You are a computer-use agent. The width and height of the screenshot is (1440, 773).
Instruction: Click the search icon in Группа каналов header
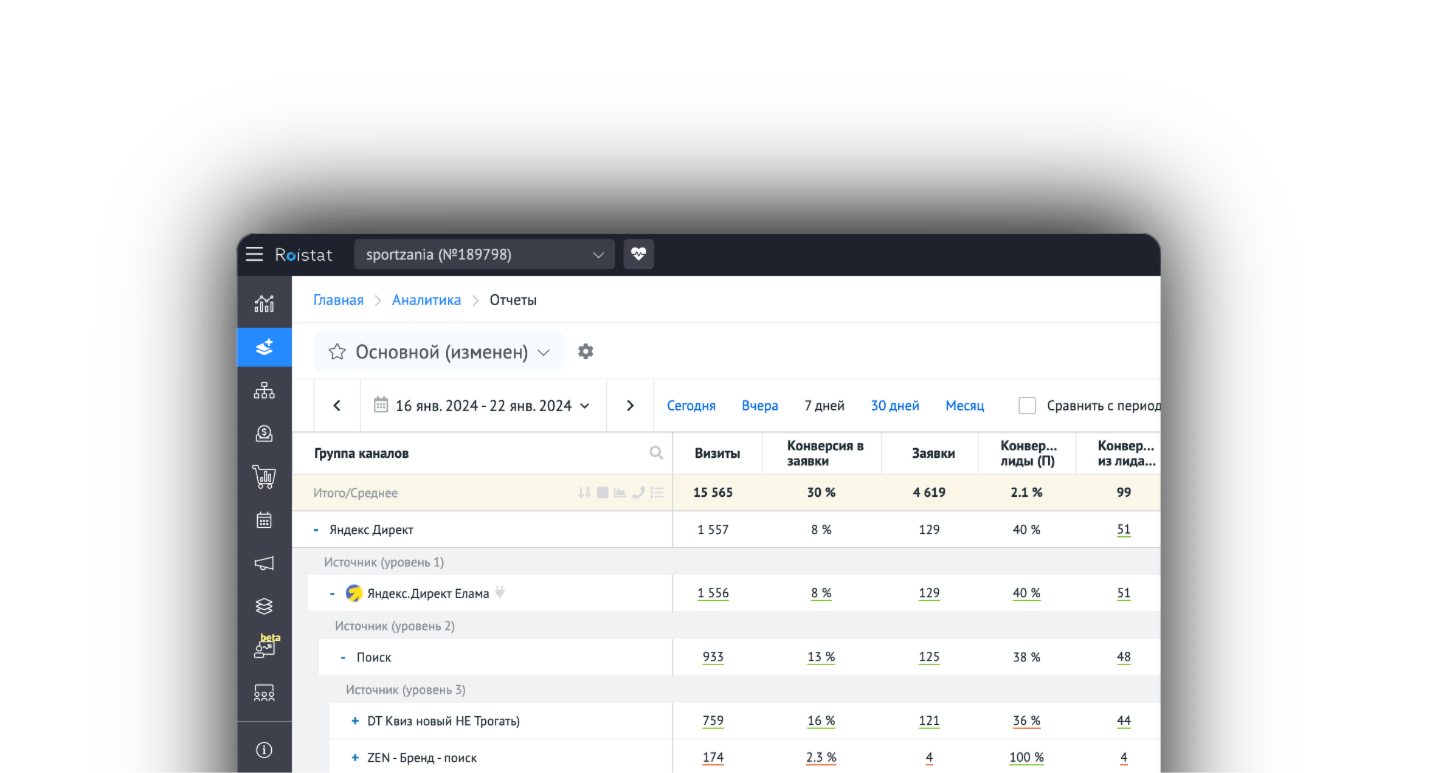656,453
